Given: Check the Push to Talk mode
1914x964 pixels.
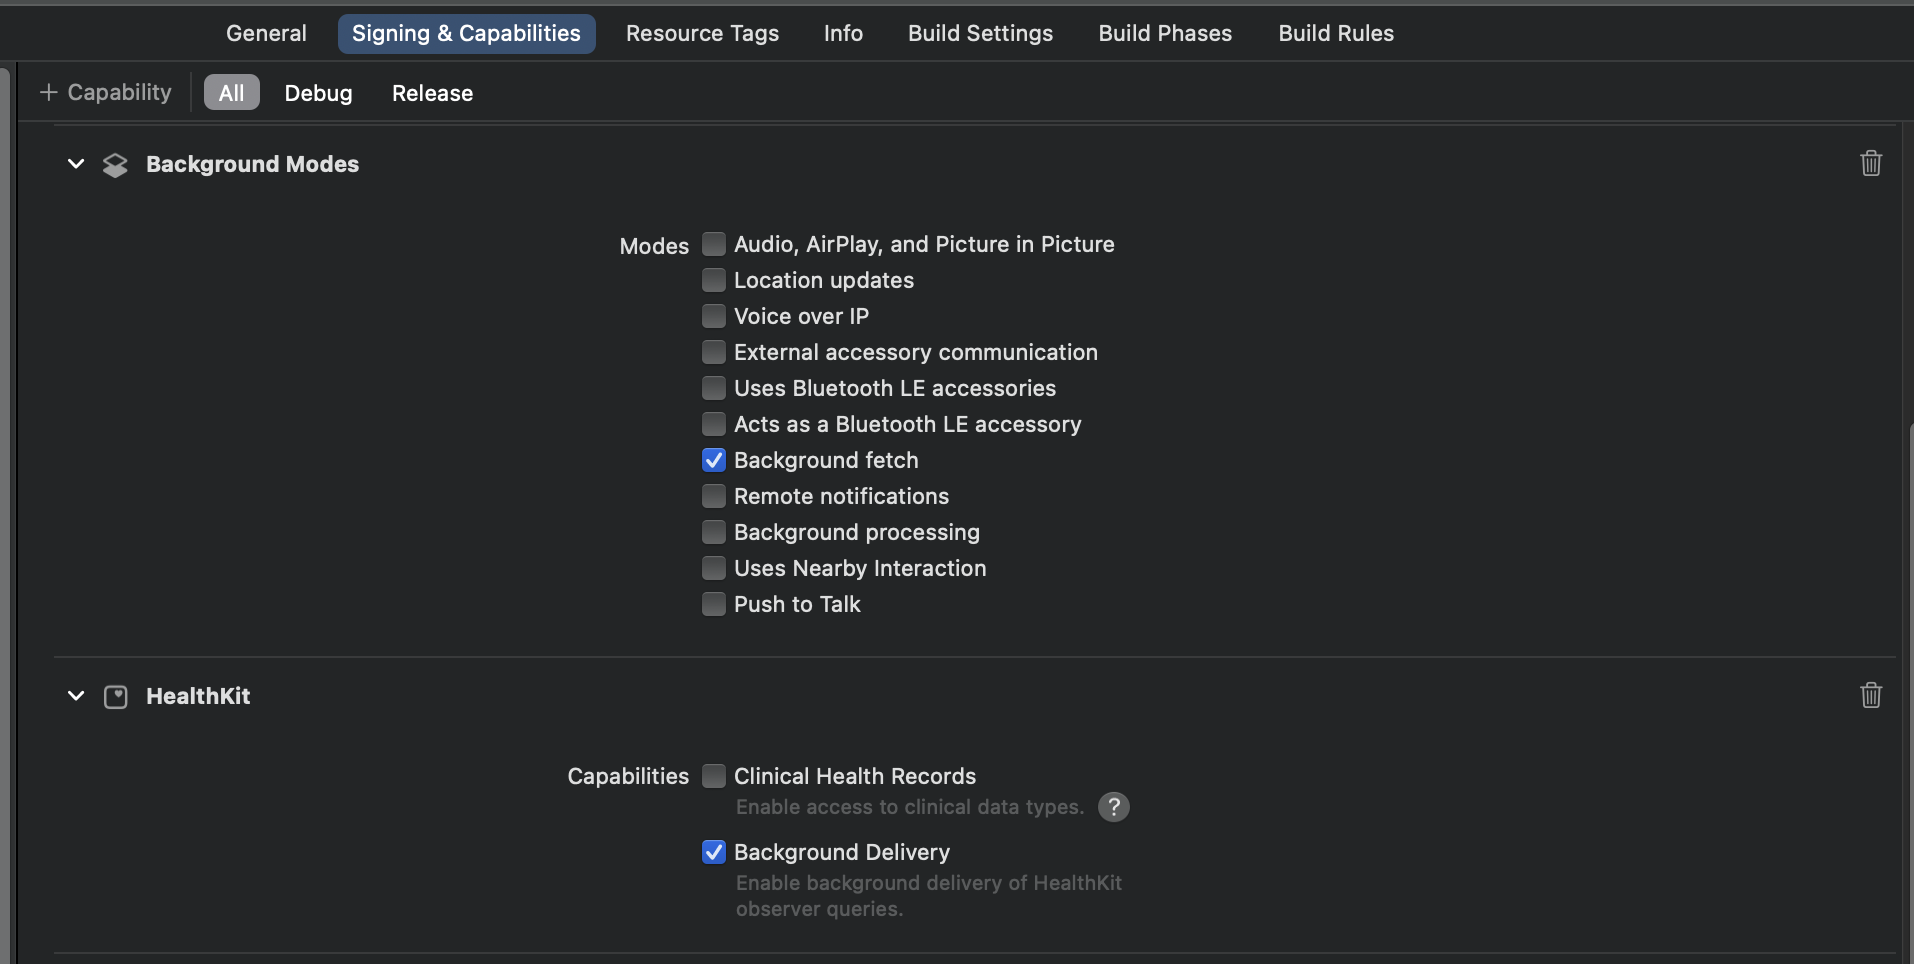Looking at the screenshot, I should pos(713,604).
